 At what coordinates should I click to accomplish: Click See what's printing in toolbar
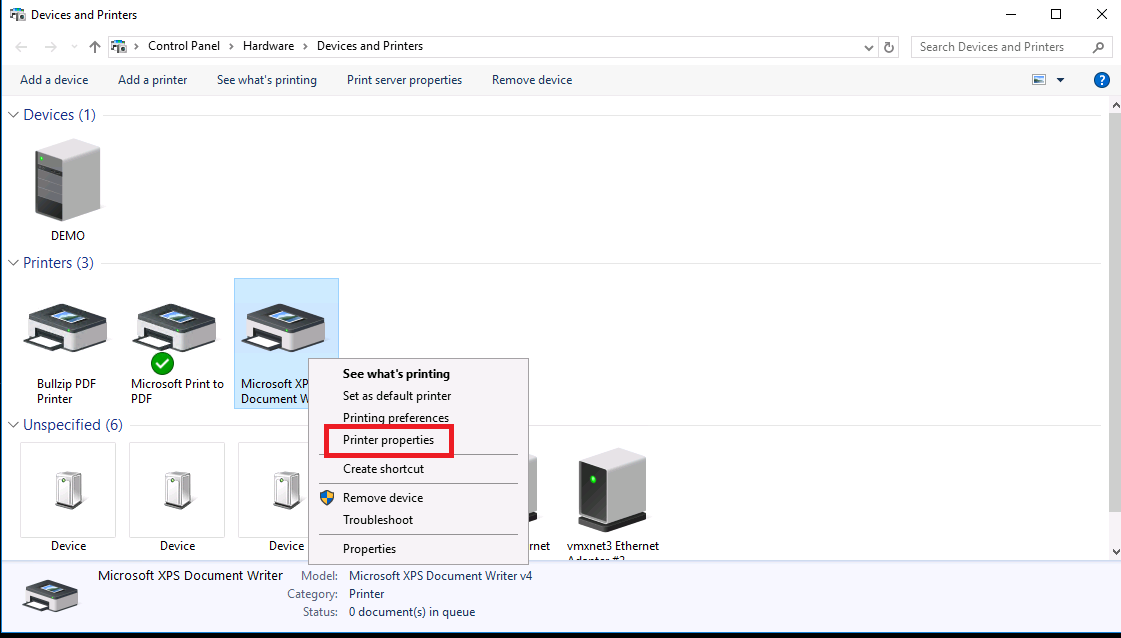pos(267,80)
